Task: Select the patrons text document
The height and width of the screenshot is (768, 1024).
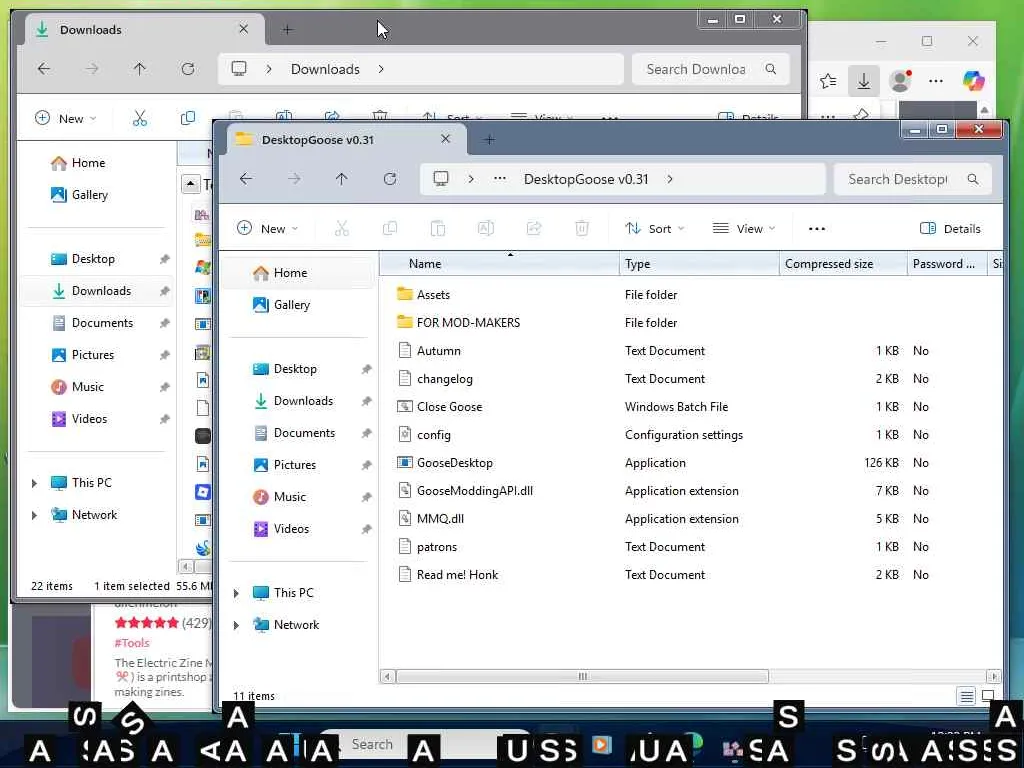Action: [x=427, y=547]
